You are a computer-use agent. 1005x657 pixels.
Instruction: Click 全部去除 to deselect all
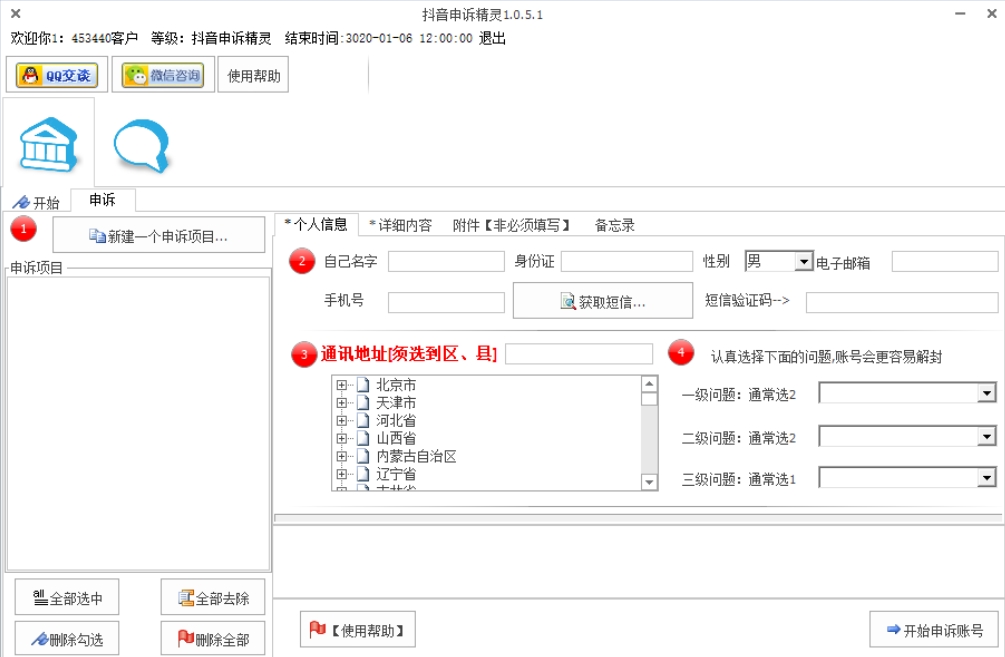(x=211, y=596)
